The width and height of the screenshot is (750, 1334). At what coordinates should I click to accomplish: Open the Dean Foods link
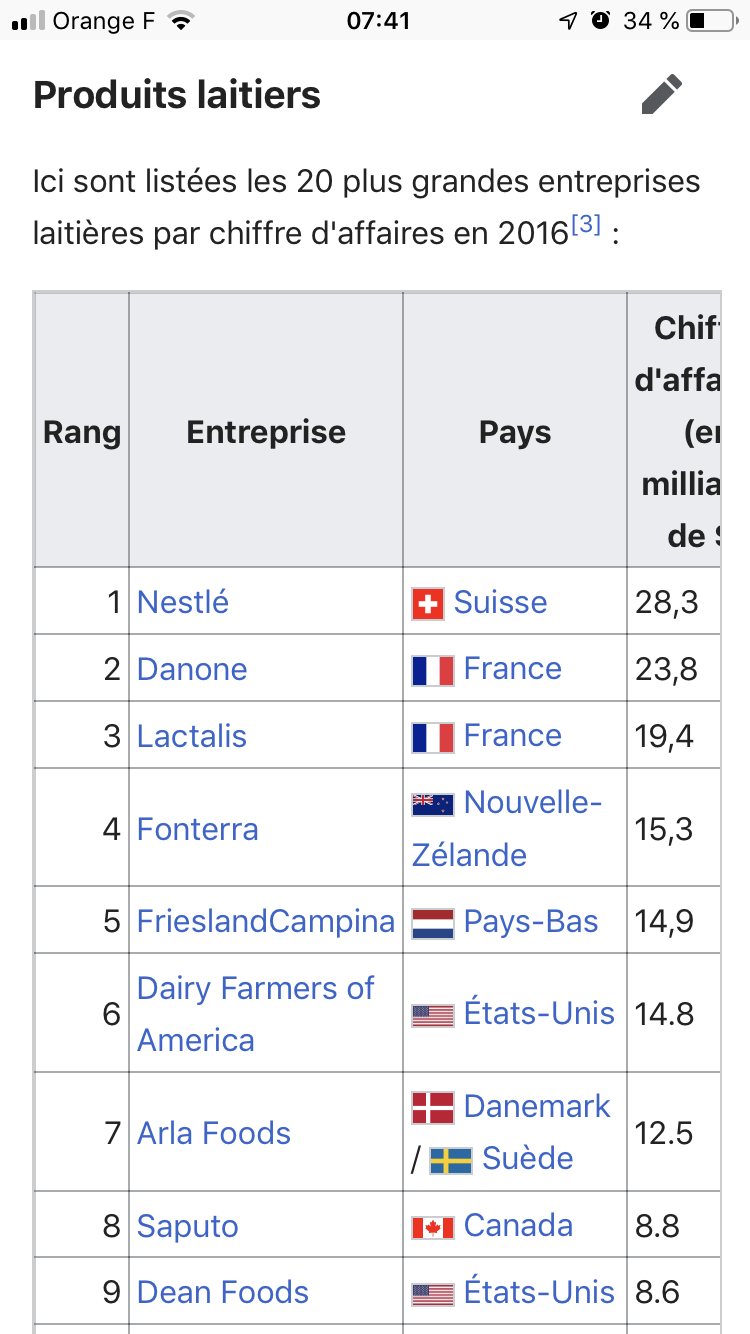223,1292
